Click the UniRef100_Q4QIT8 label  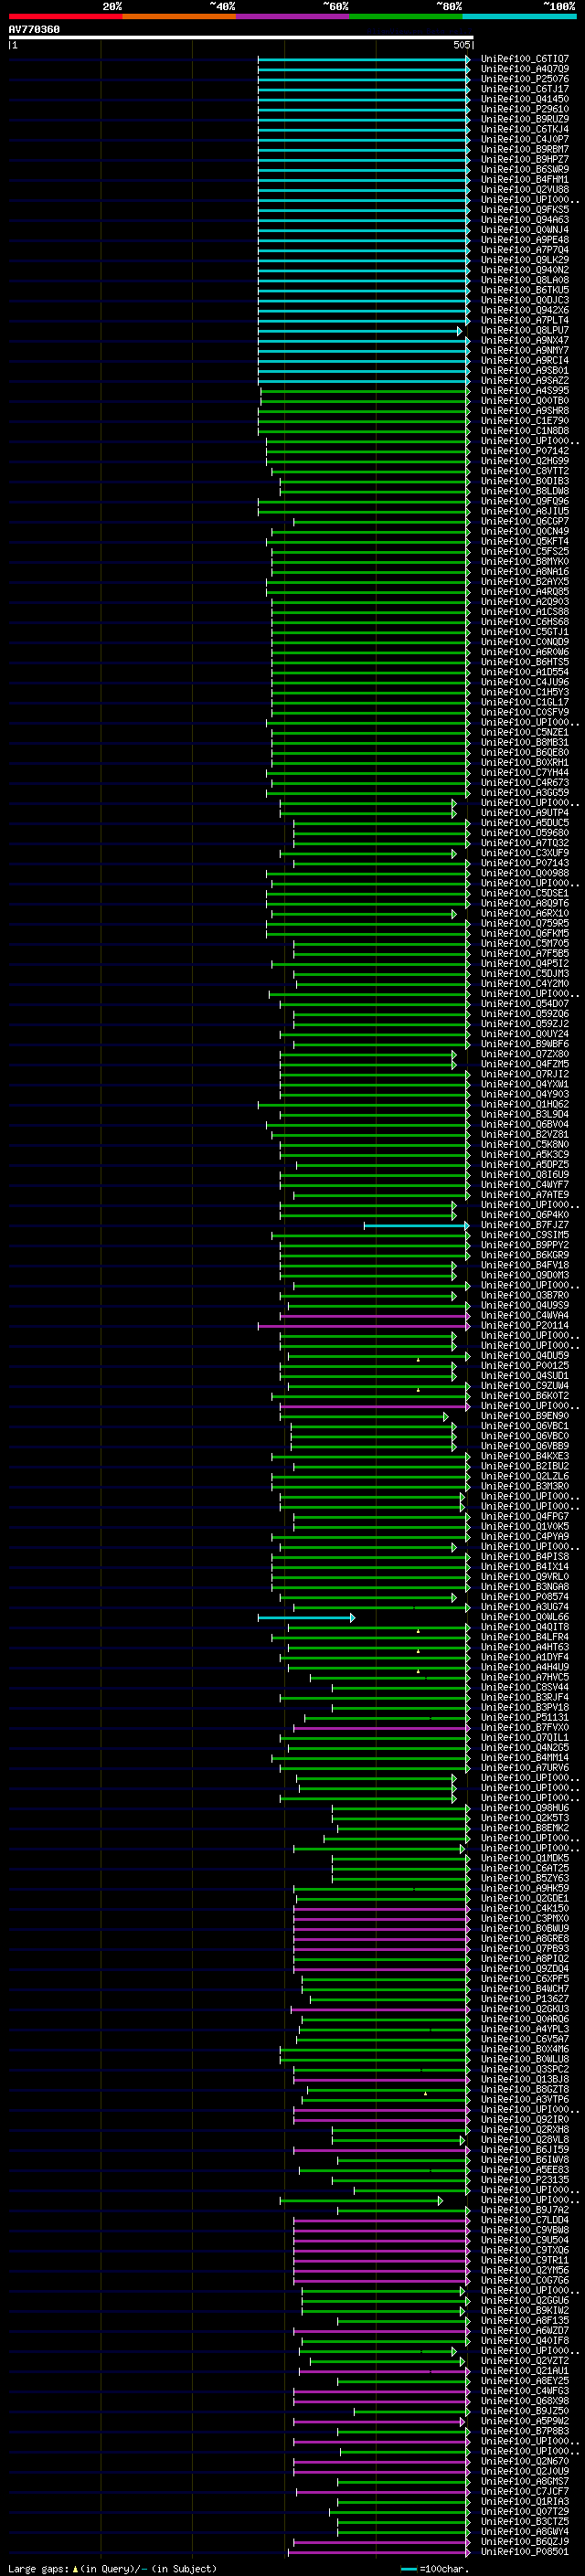[524, 1627]
